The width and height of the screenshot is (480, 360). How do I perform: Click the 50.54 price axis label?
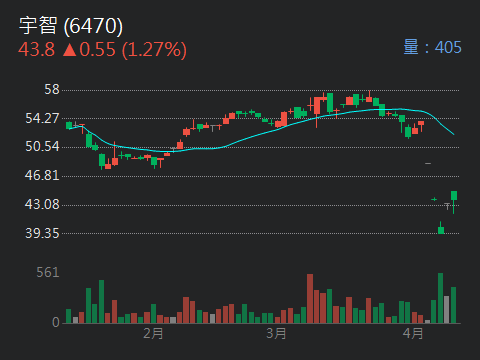pos(42,146)
